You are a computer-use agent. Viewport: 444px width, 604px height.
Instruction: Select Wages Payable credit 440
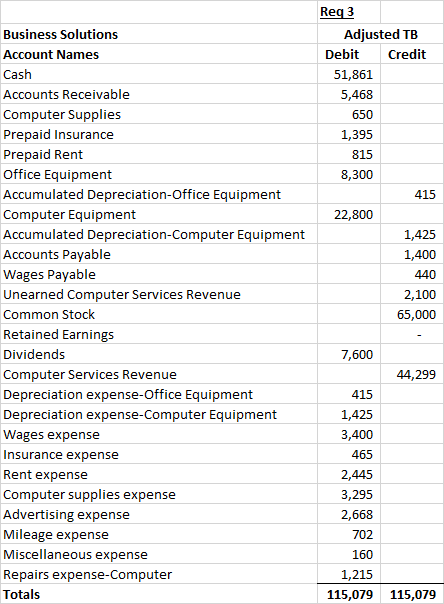pos(425,275)
